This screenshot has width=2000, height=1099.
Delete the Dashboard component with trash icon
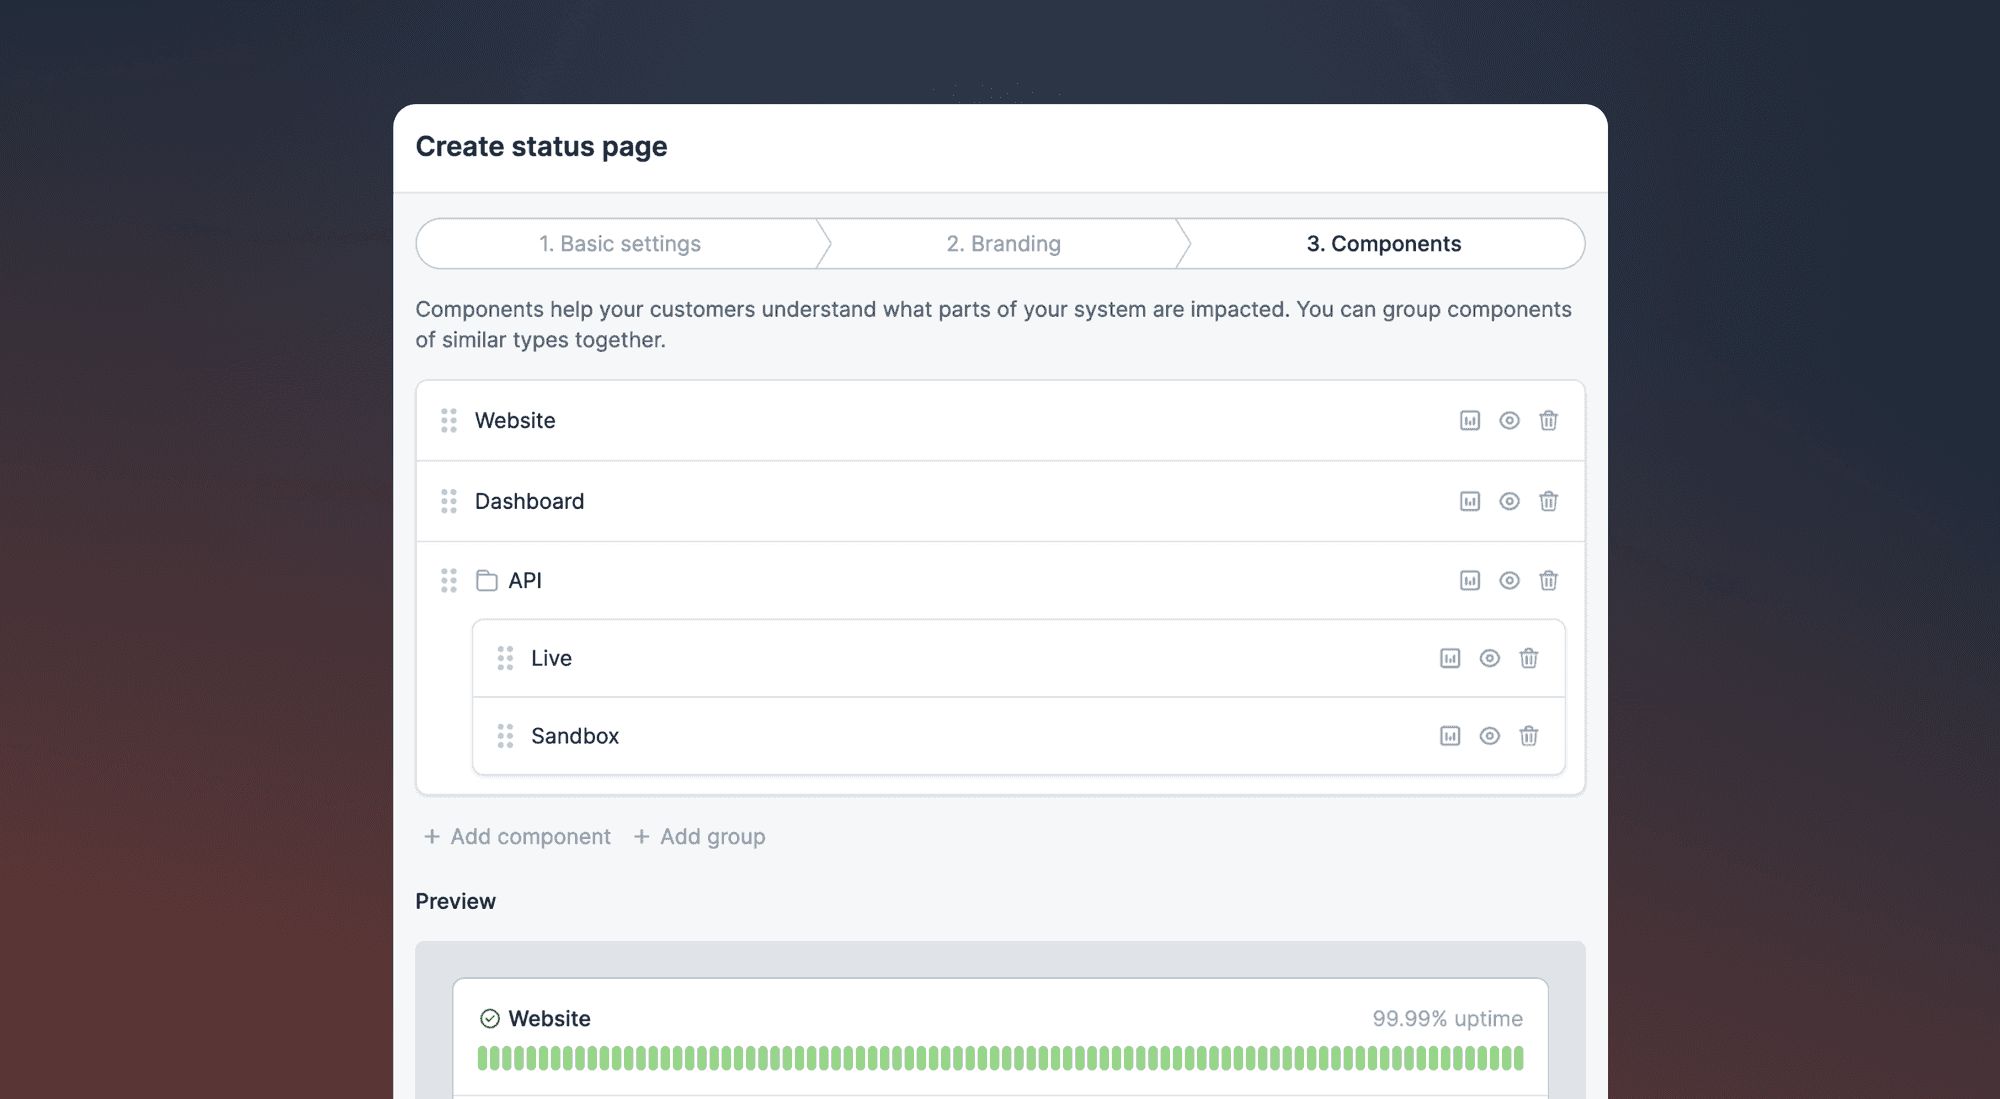click(1548, 501)
